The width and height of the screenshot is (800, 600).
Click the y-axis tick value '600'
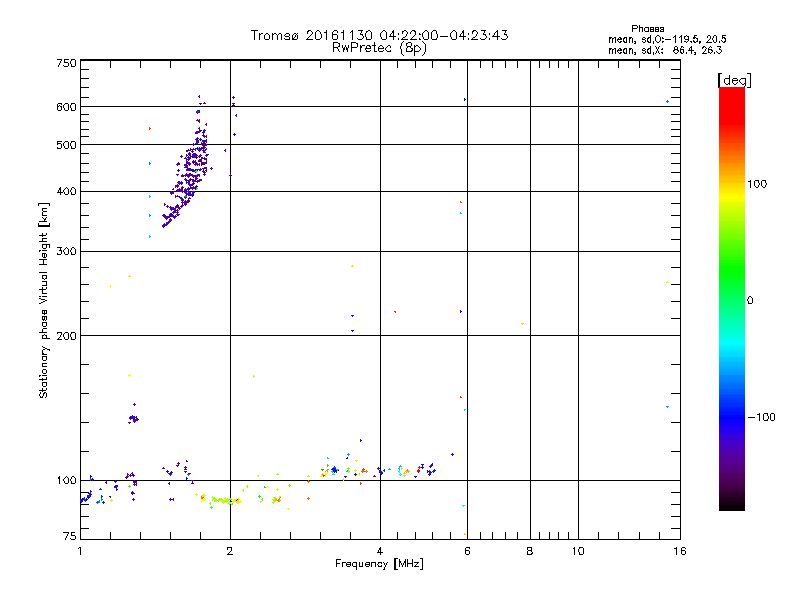(66, 107)
